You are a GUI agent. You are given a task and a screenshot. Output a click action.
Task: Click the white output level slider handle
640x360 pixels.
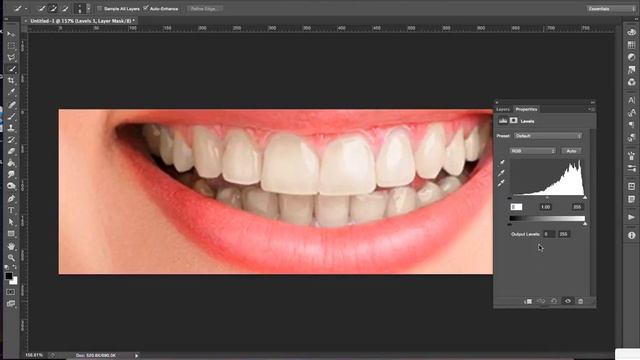pos(585,224)
